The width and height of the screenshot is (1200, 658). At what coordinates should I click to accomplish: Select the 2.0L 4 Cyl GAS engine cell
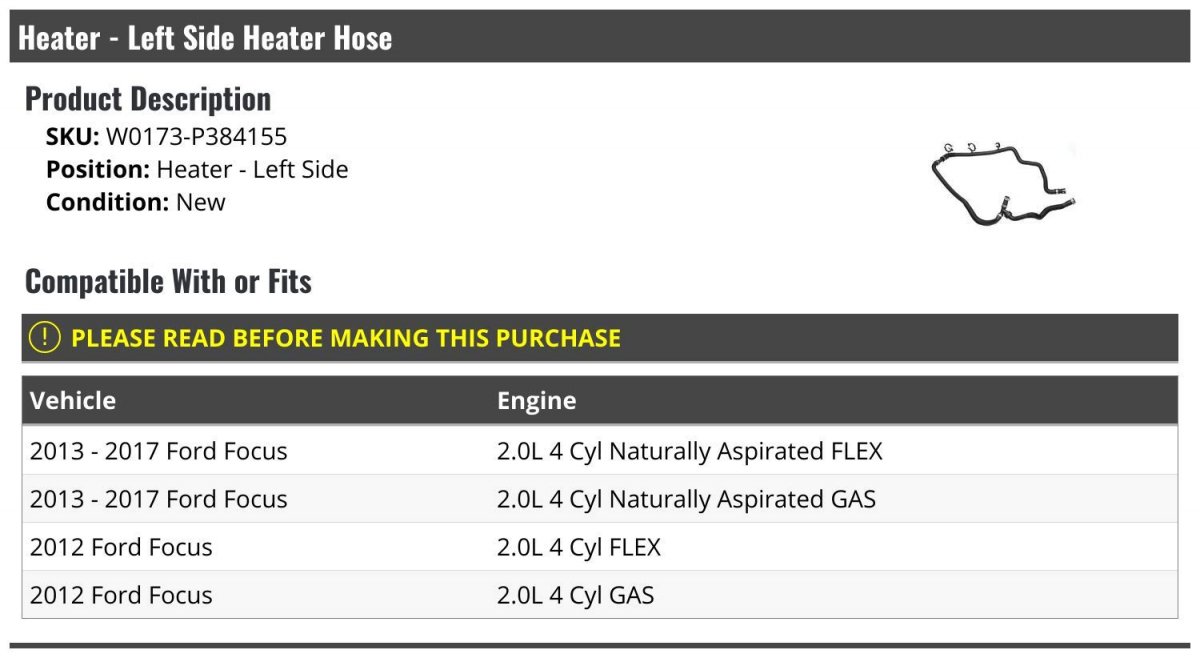(575, 595)
